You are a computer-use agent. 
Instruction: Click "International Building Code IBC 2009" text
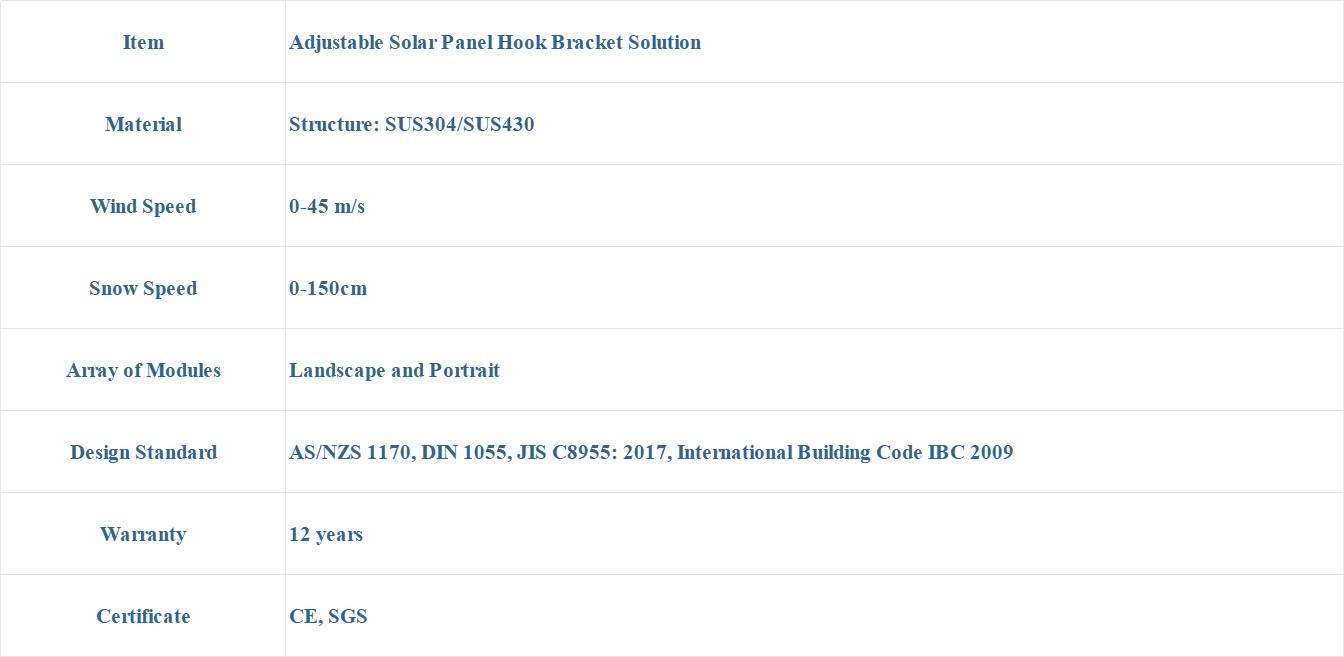[845, 452]
